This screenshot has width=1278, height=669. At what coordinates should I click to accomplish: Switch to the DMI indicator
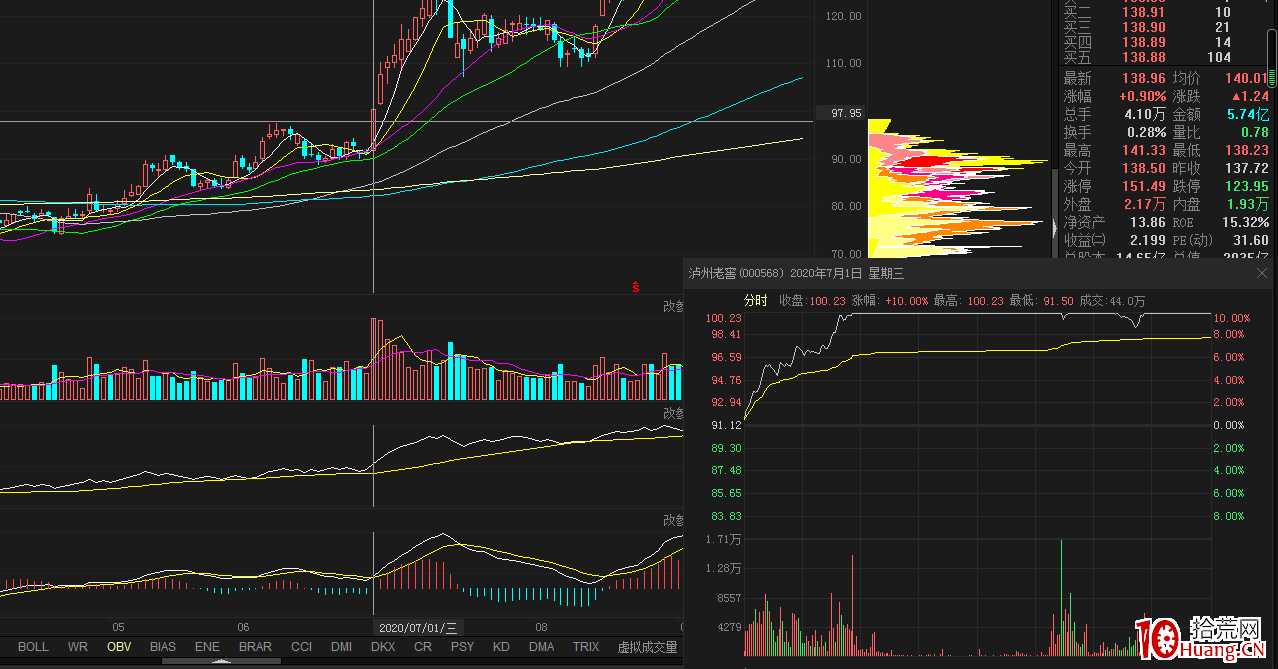pos(342,647)
